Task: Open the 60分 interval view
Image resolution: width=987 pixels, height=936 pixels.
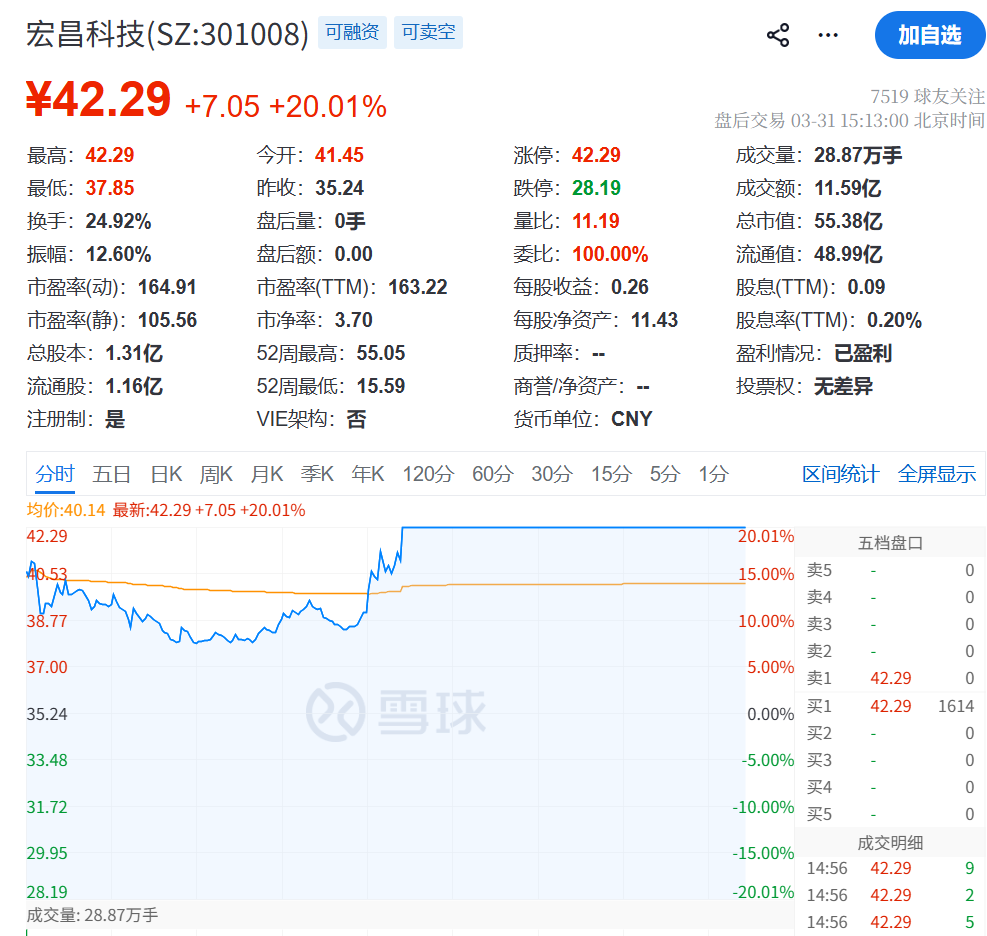Action: [491, 474]
